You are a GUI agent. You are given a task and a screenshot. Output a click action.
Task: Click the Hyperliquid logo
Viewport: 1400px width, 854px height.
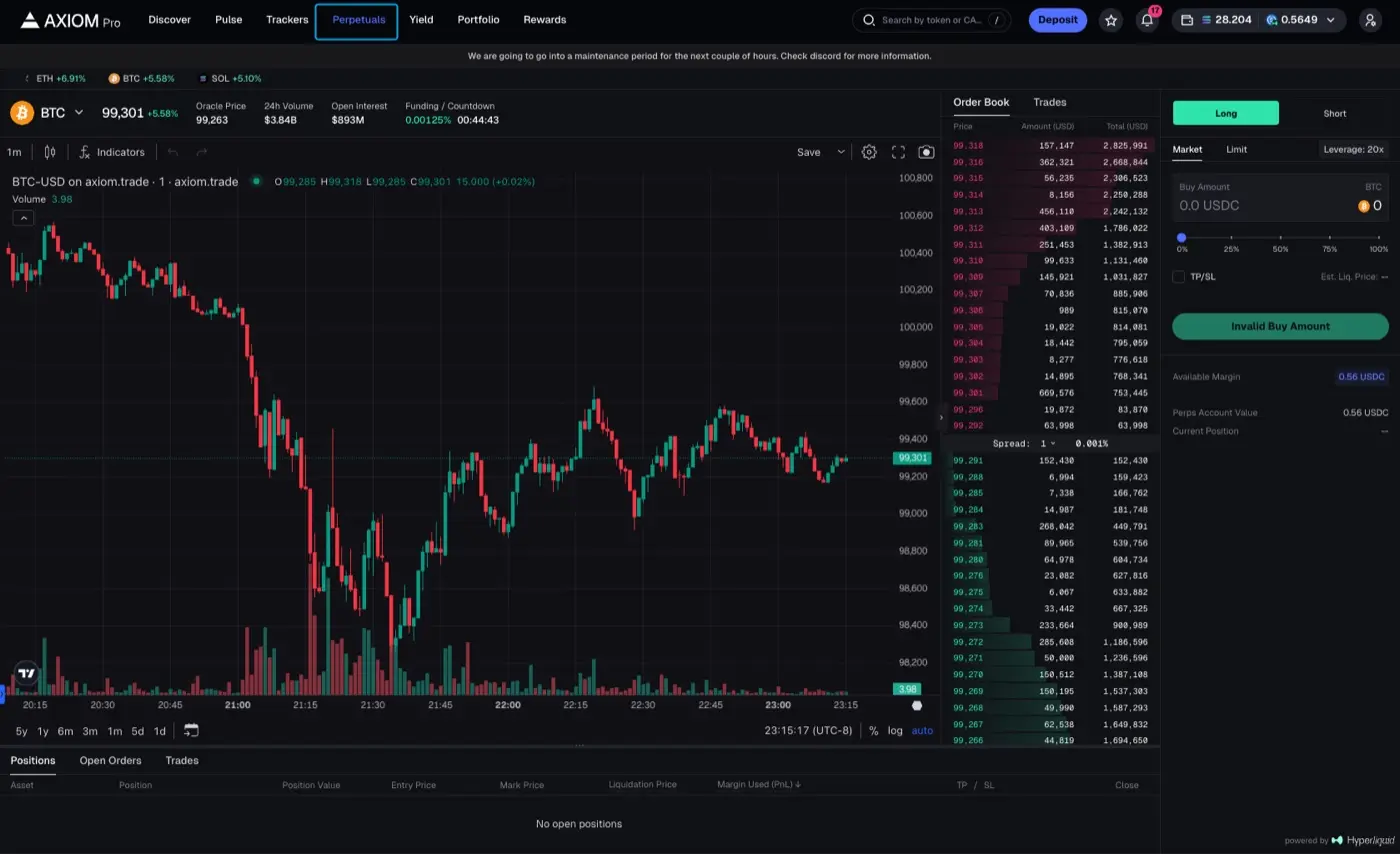pyautogui.click(x=1363, y=840)
